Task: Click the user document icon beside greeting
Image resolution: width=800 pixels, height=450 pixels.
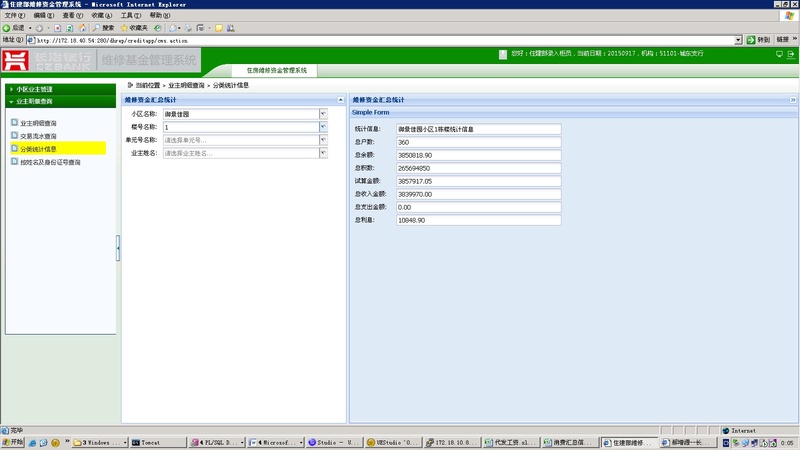Action: (503, 54)
